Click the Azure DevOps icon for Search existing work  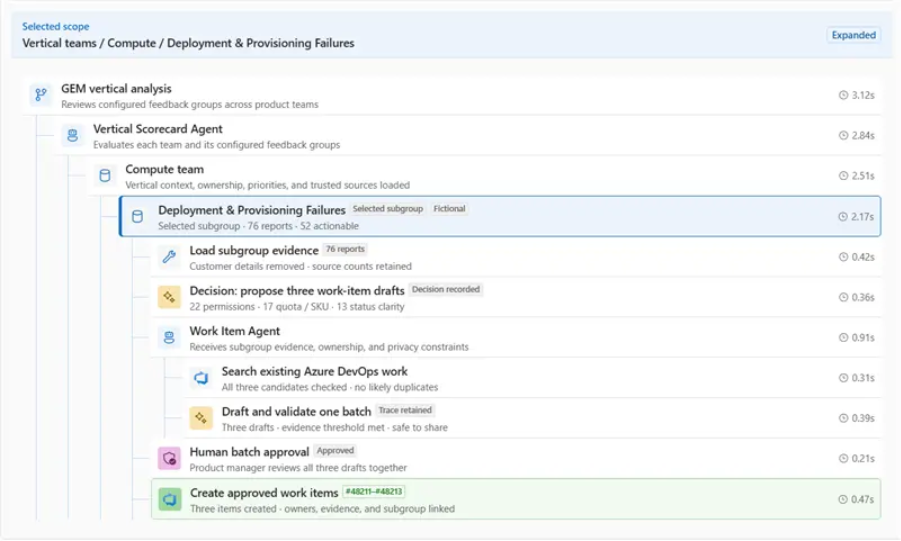pyautogui.click(x=201, y=378)
